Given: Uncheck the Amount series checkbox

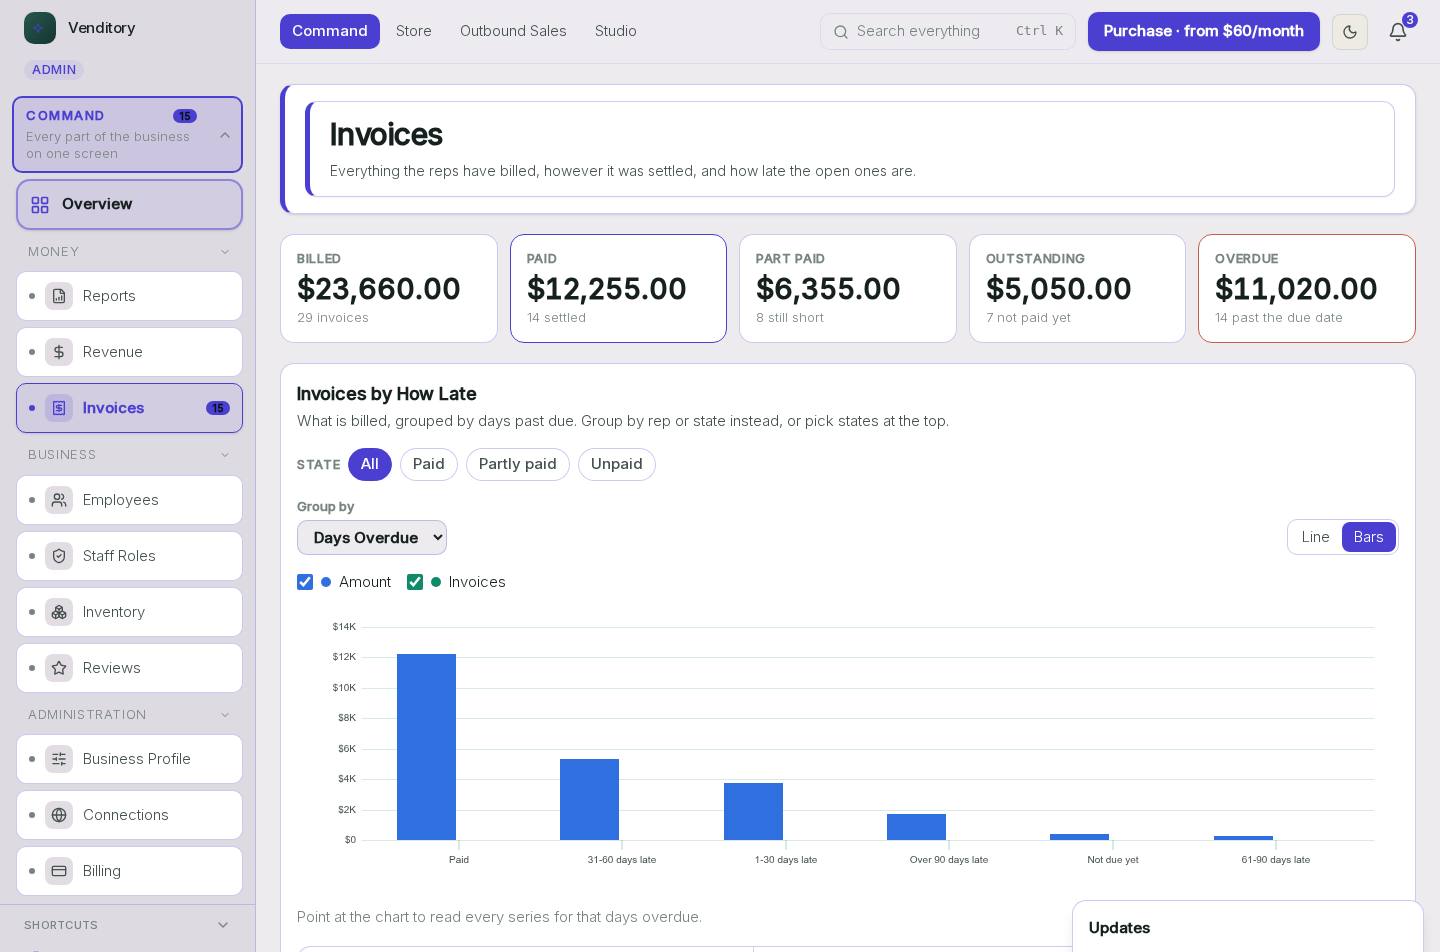Looking at the screenshot, I should [305, 582].
